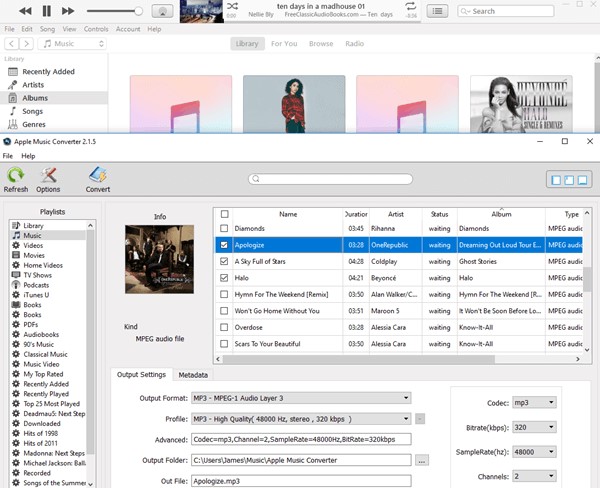Switch to Radio tab in iTunes
Screen dimensions: 600x488
pyautogui.click(x=354, y=44)
